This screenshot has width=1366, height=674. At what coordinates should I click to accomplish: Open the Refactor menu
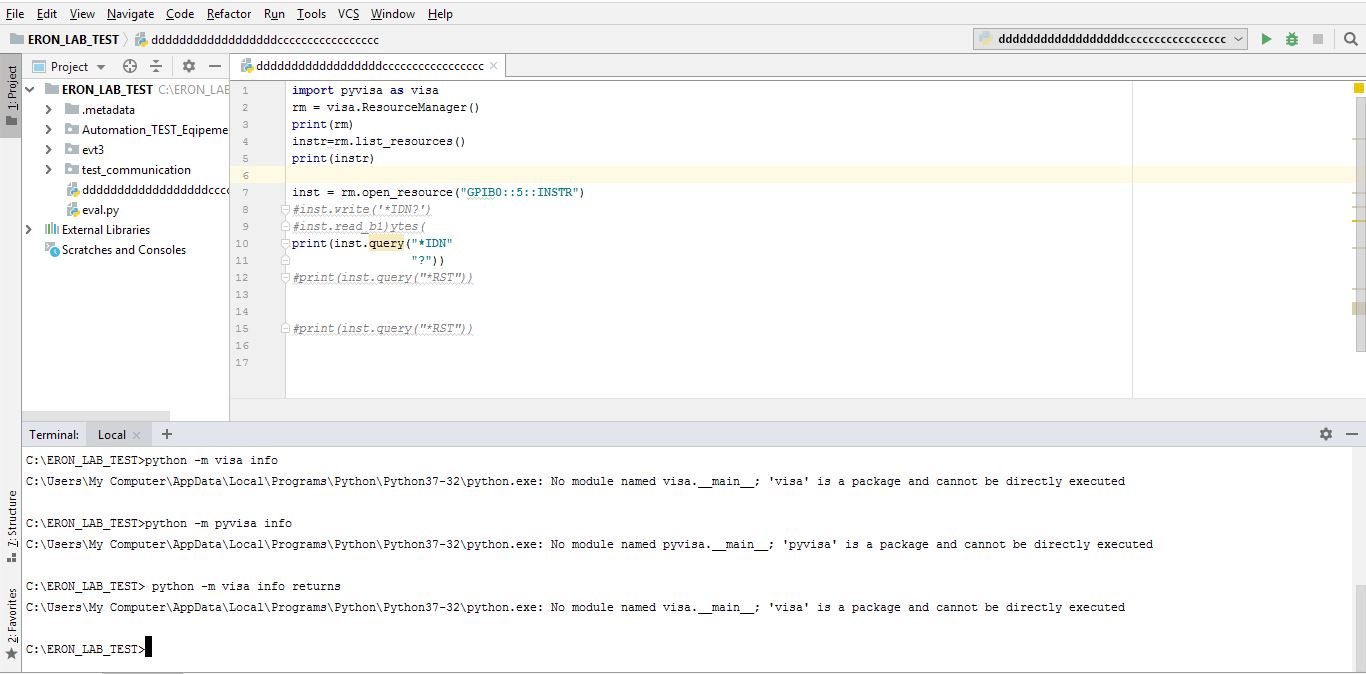click(x=228, y=13)
